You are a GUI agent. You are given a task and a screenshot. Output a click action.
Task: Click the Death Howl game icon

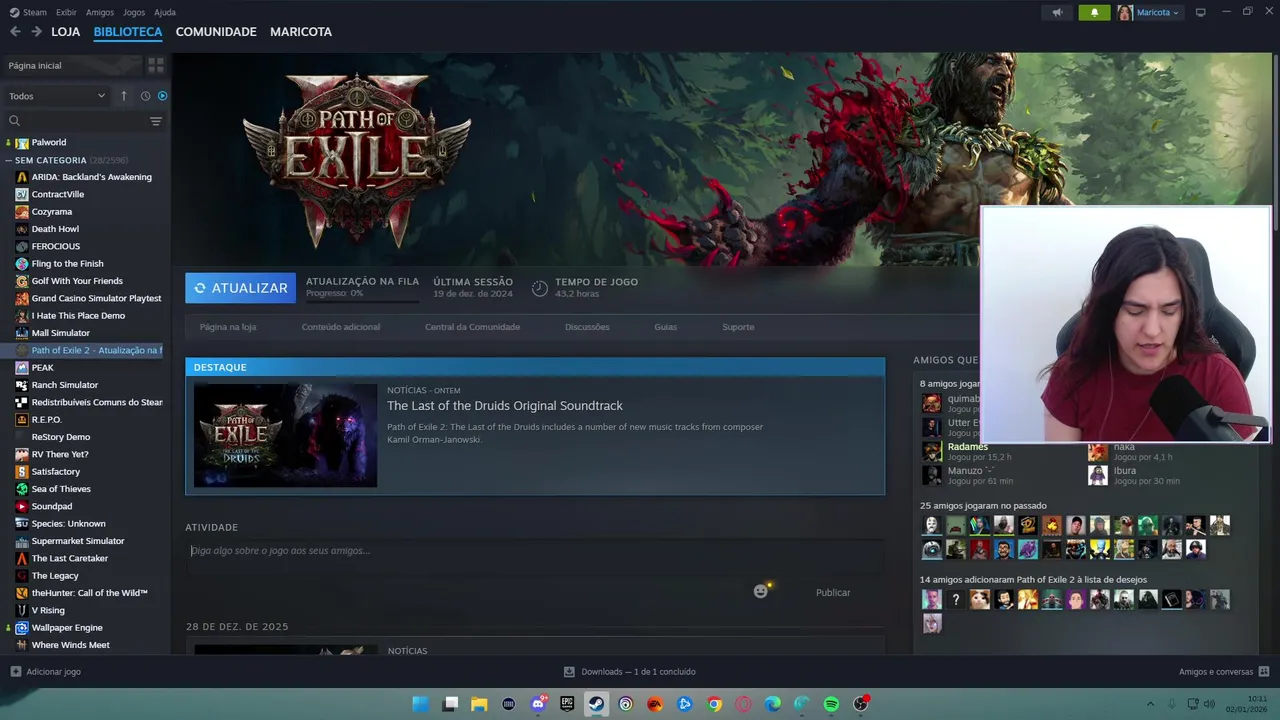point(22,229)
